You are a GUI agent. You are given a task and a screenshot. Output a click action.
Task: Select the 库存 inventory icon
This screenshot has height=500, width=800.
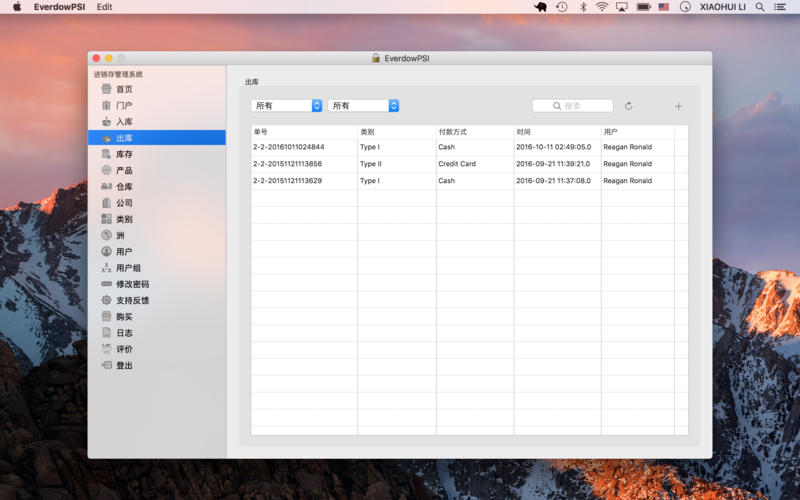tap(106, 154)
